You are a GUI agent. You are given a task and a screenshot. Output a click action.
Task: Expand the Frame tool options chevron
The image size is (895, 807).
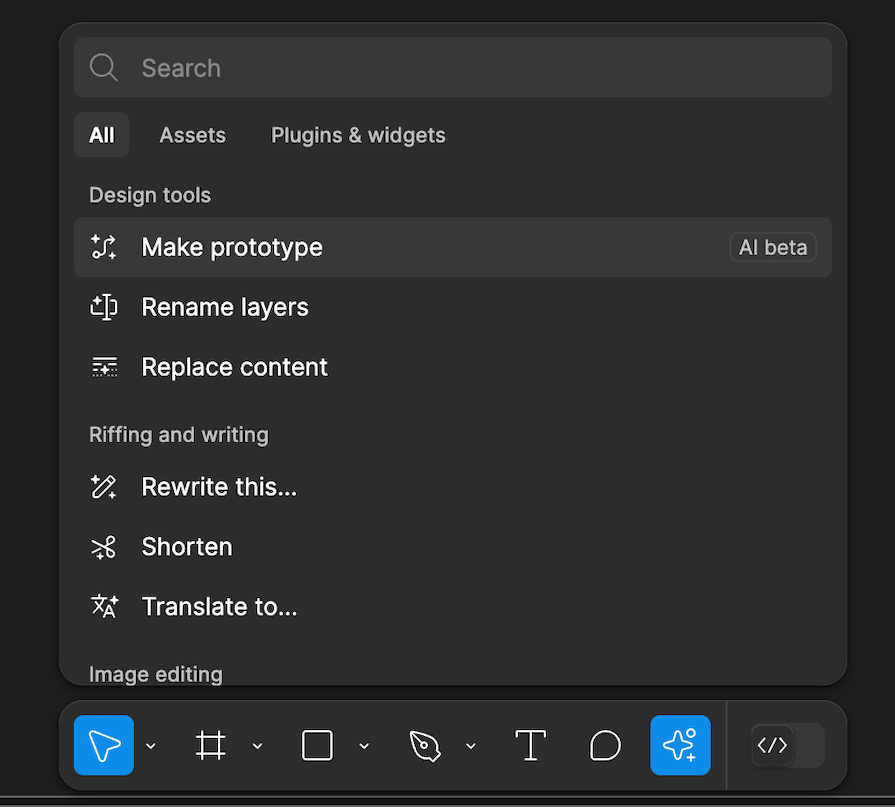(257, 746)
